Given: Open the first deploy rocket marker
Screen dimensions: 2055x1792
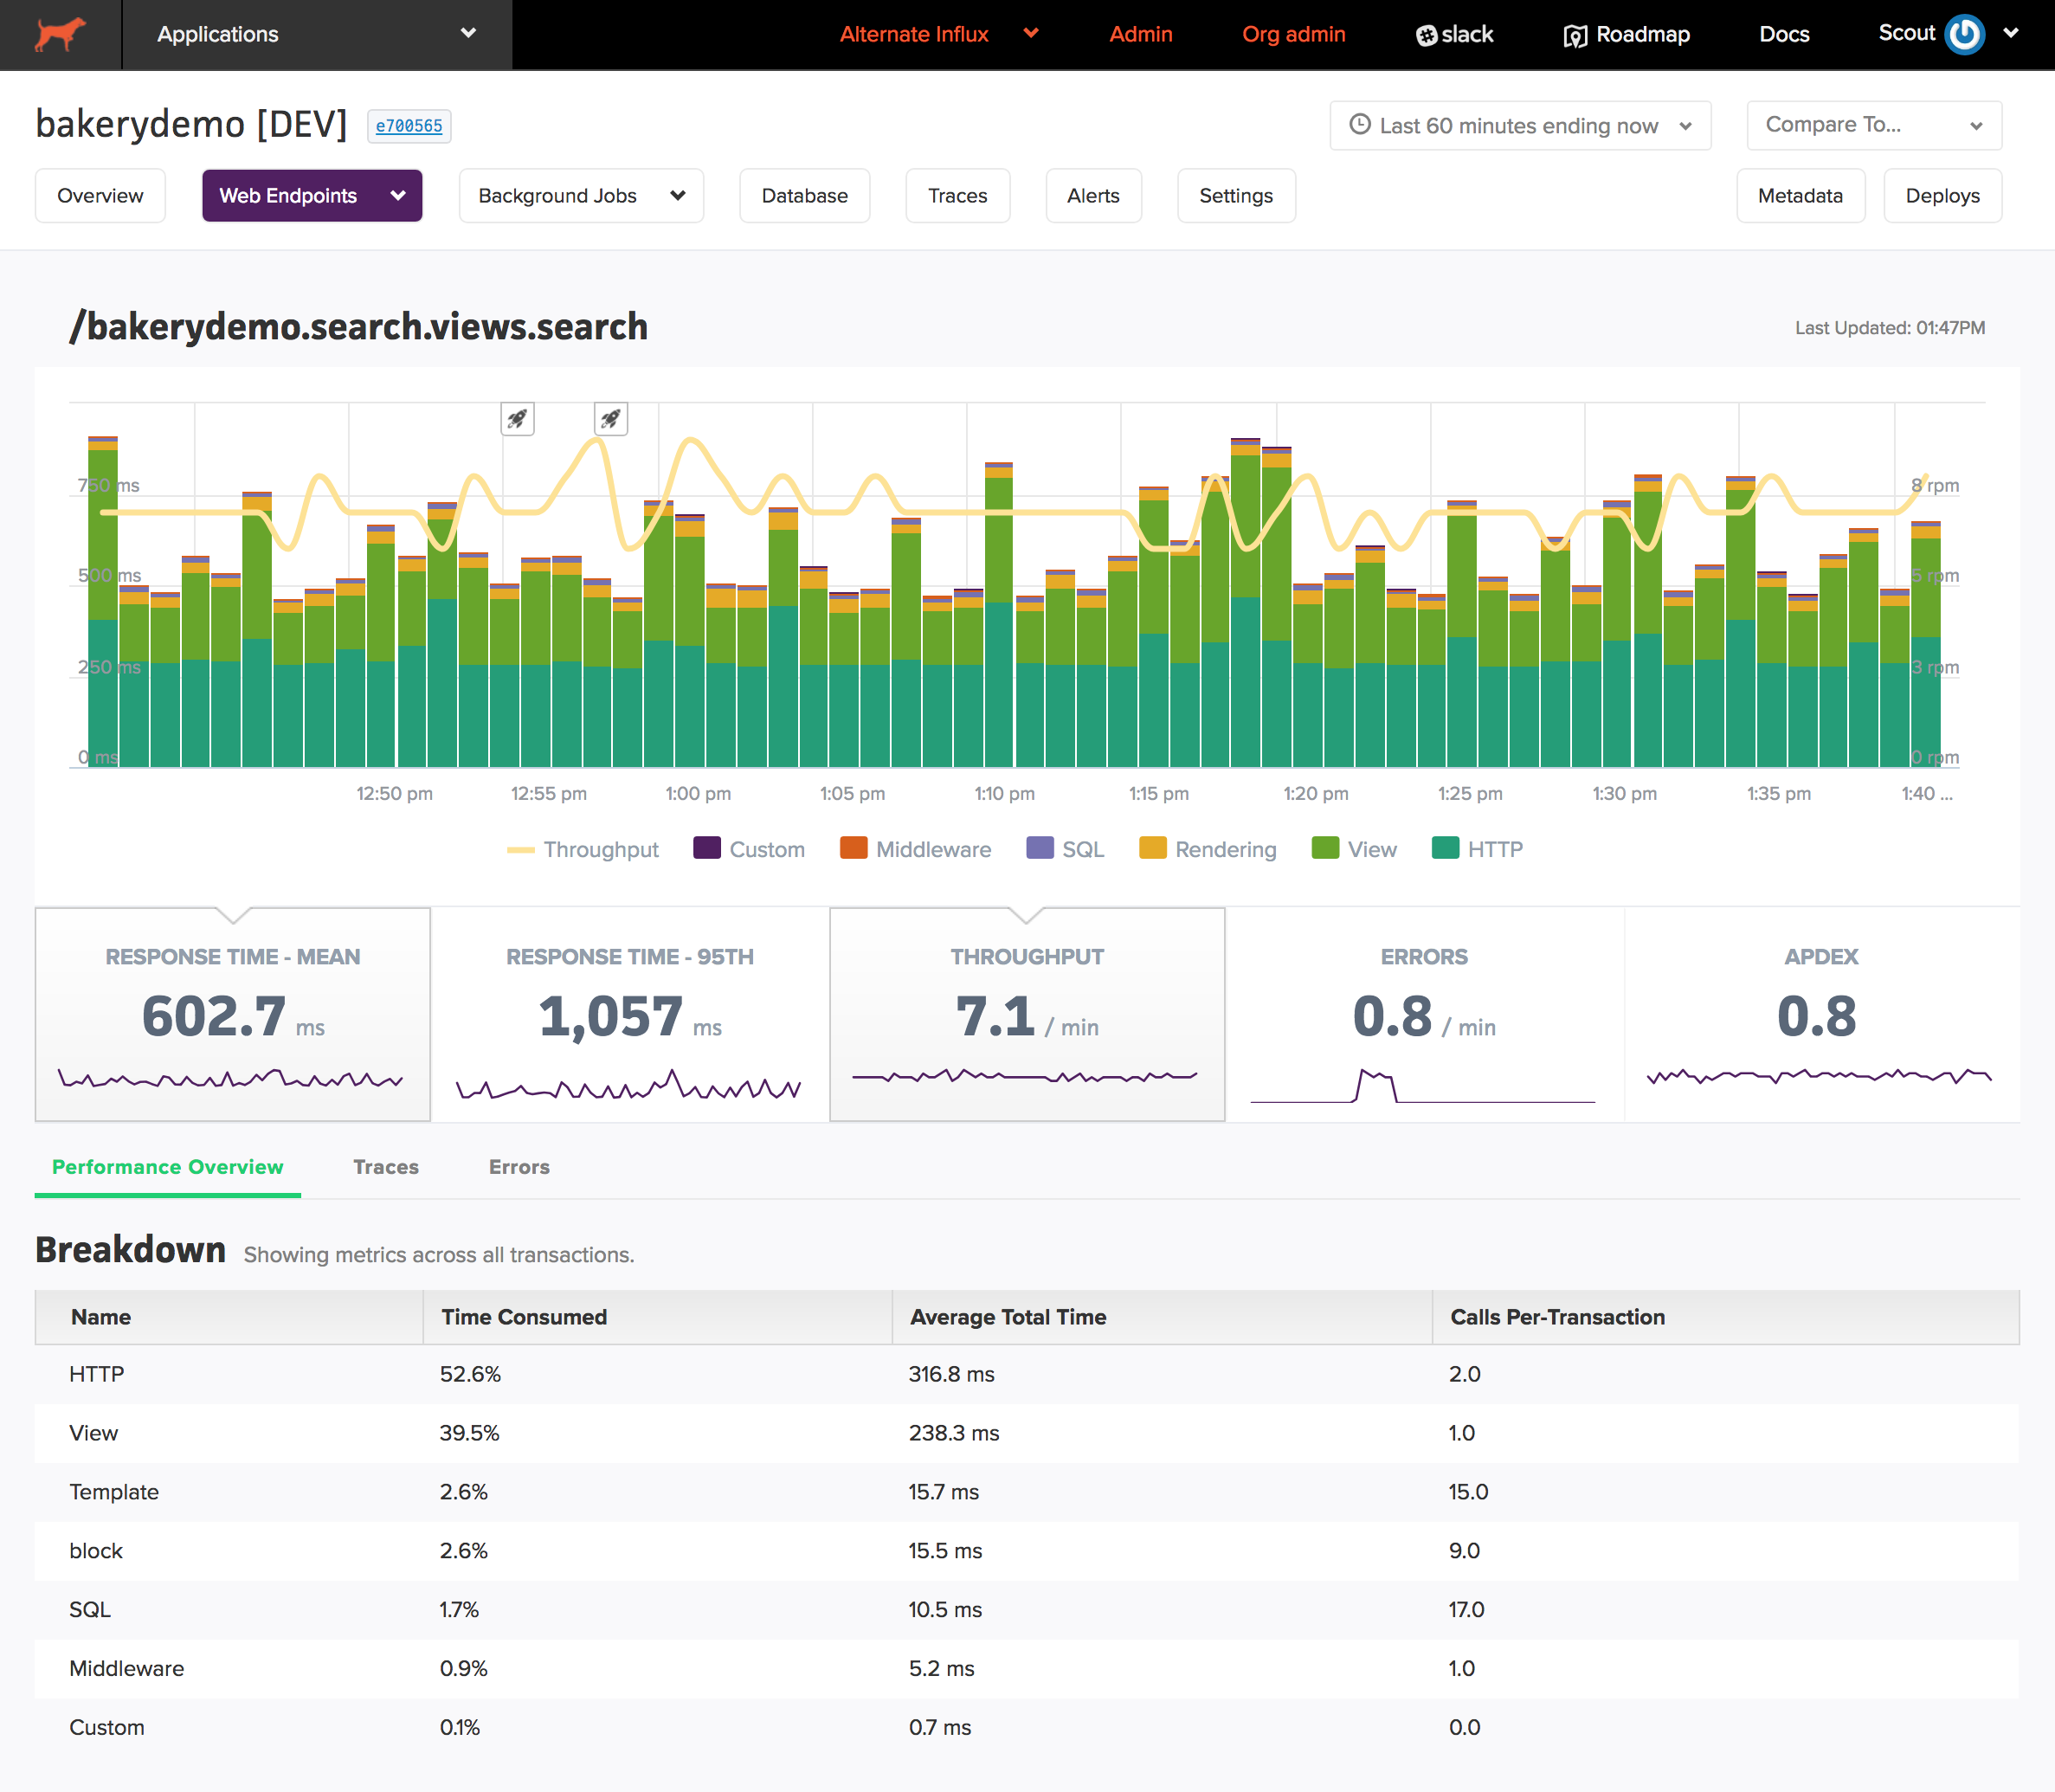Looking at the screenshot, I should [x=517, y=418].
